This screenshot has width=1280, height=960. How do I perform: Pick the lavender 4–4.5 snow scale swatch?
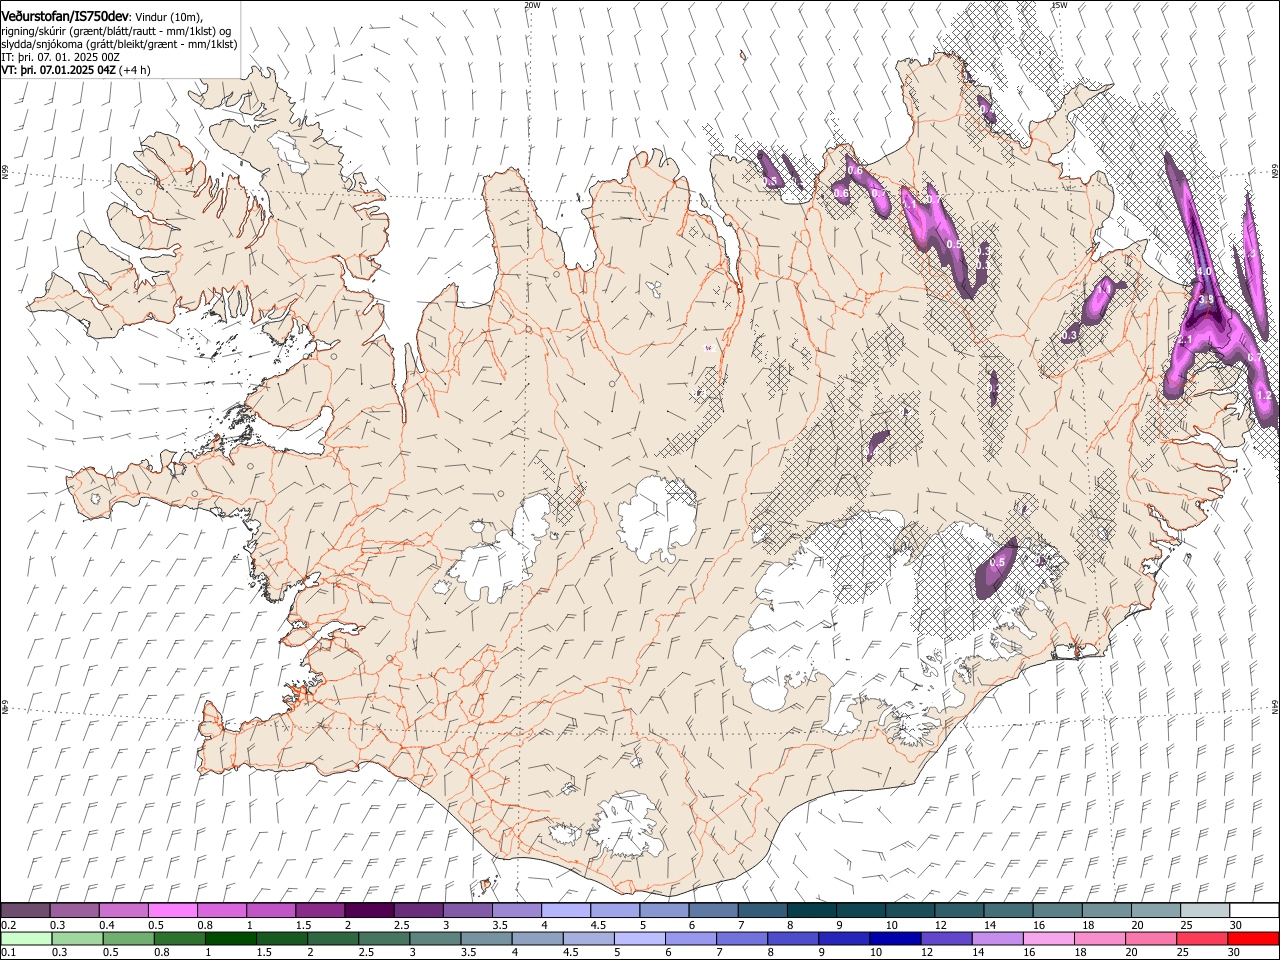click(566, 911)
